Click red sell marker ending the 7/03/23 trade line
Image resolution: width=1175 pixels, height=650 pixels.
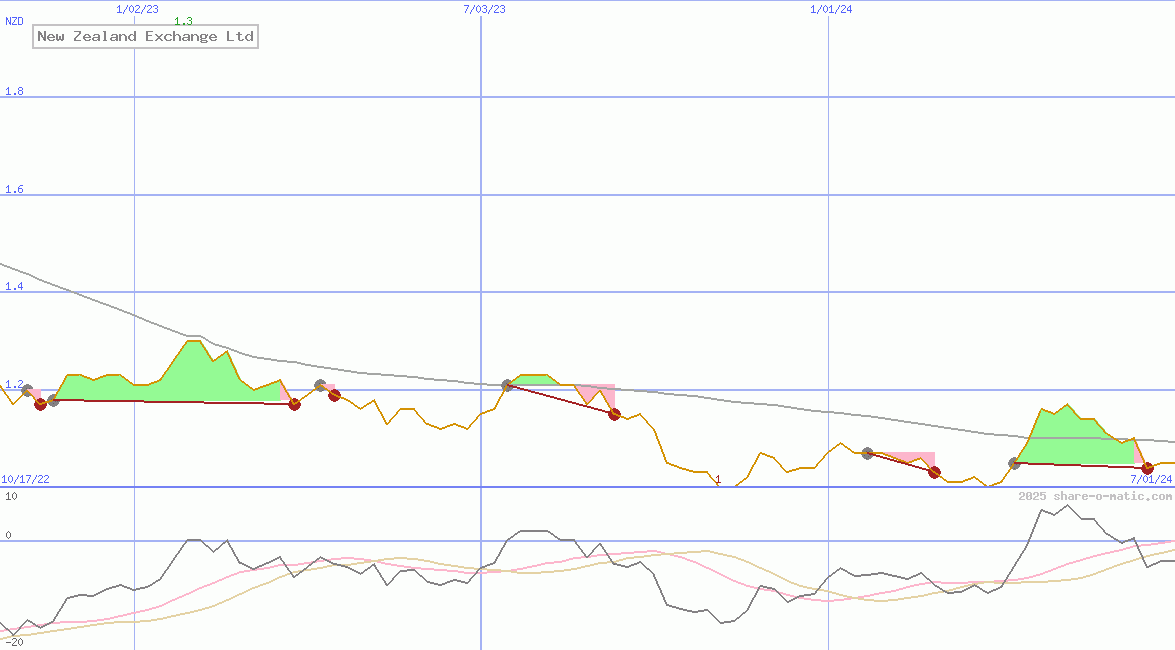point(615,414)
